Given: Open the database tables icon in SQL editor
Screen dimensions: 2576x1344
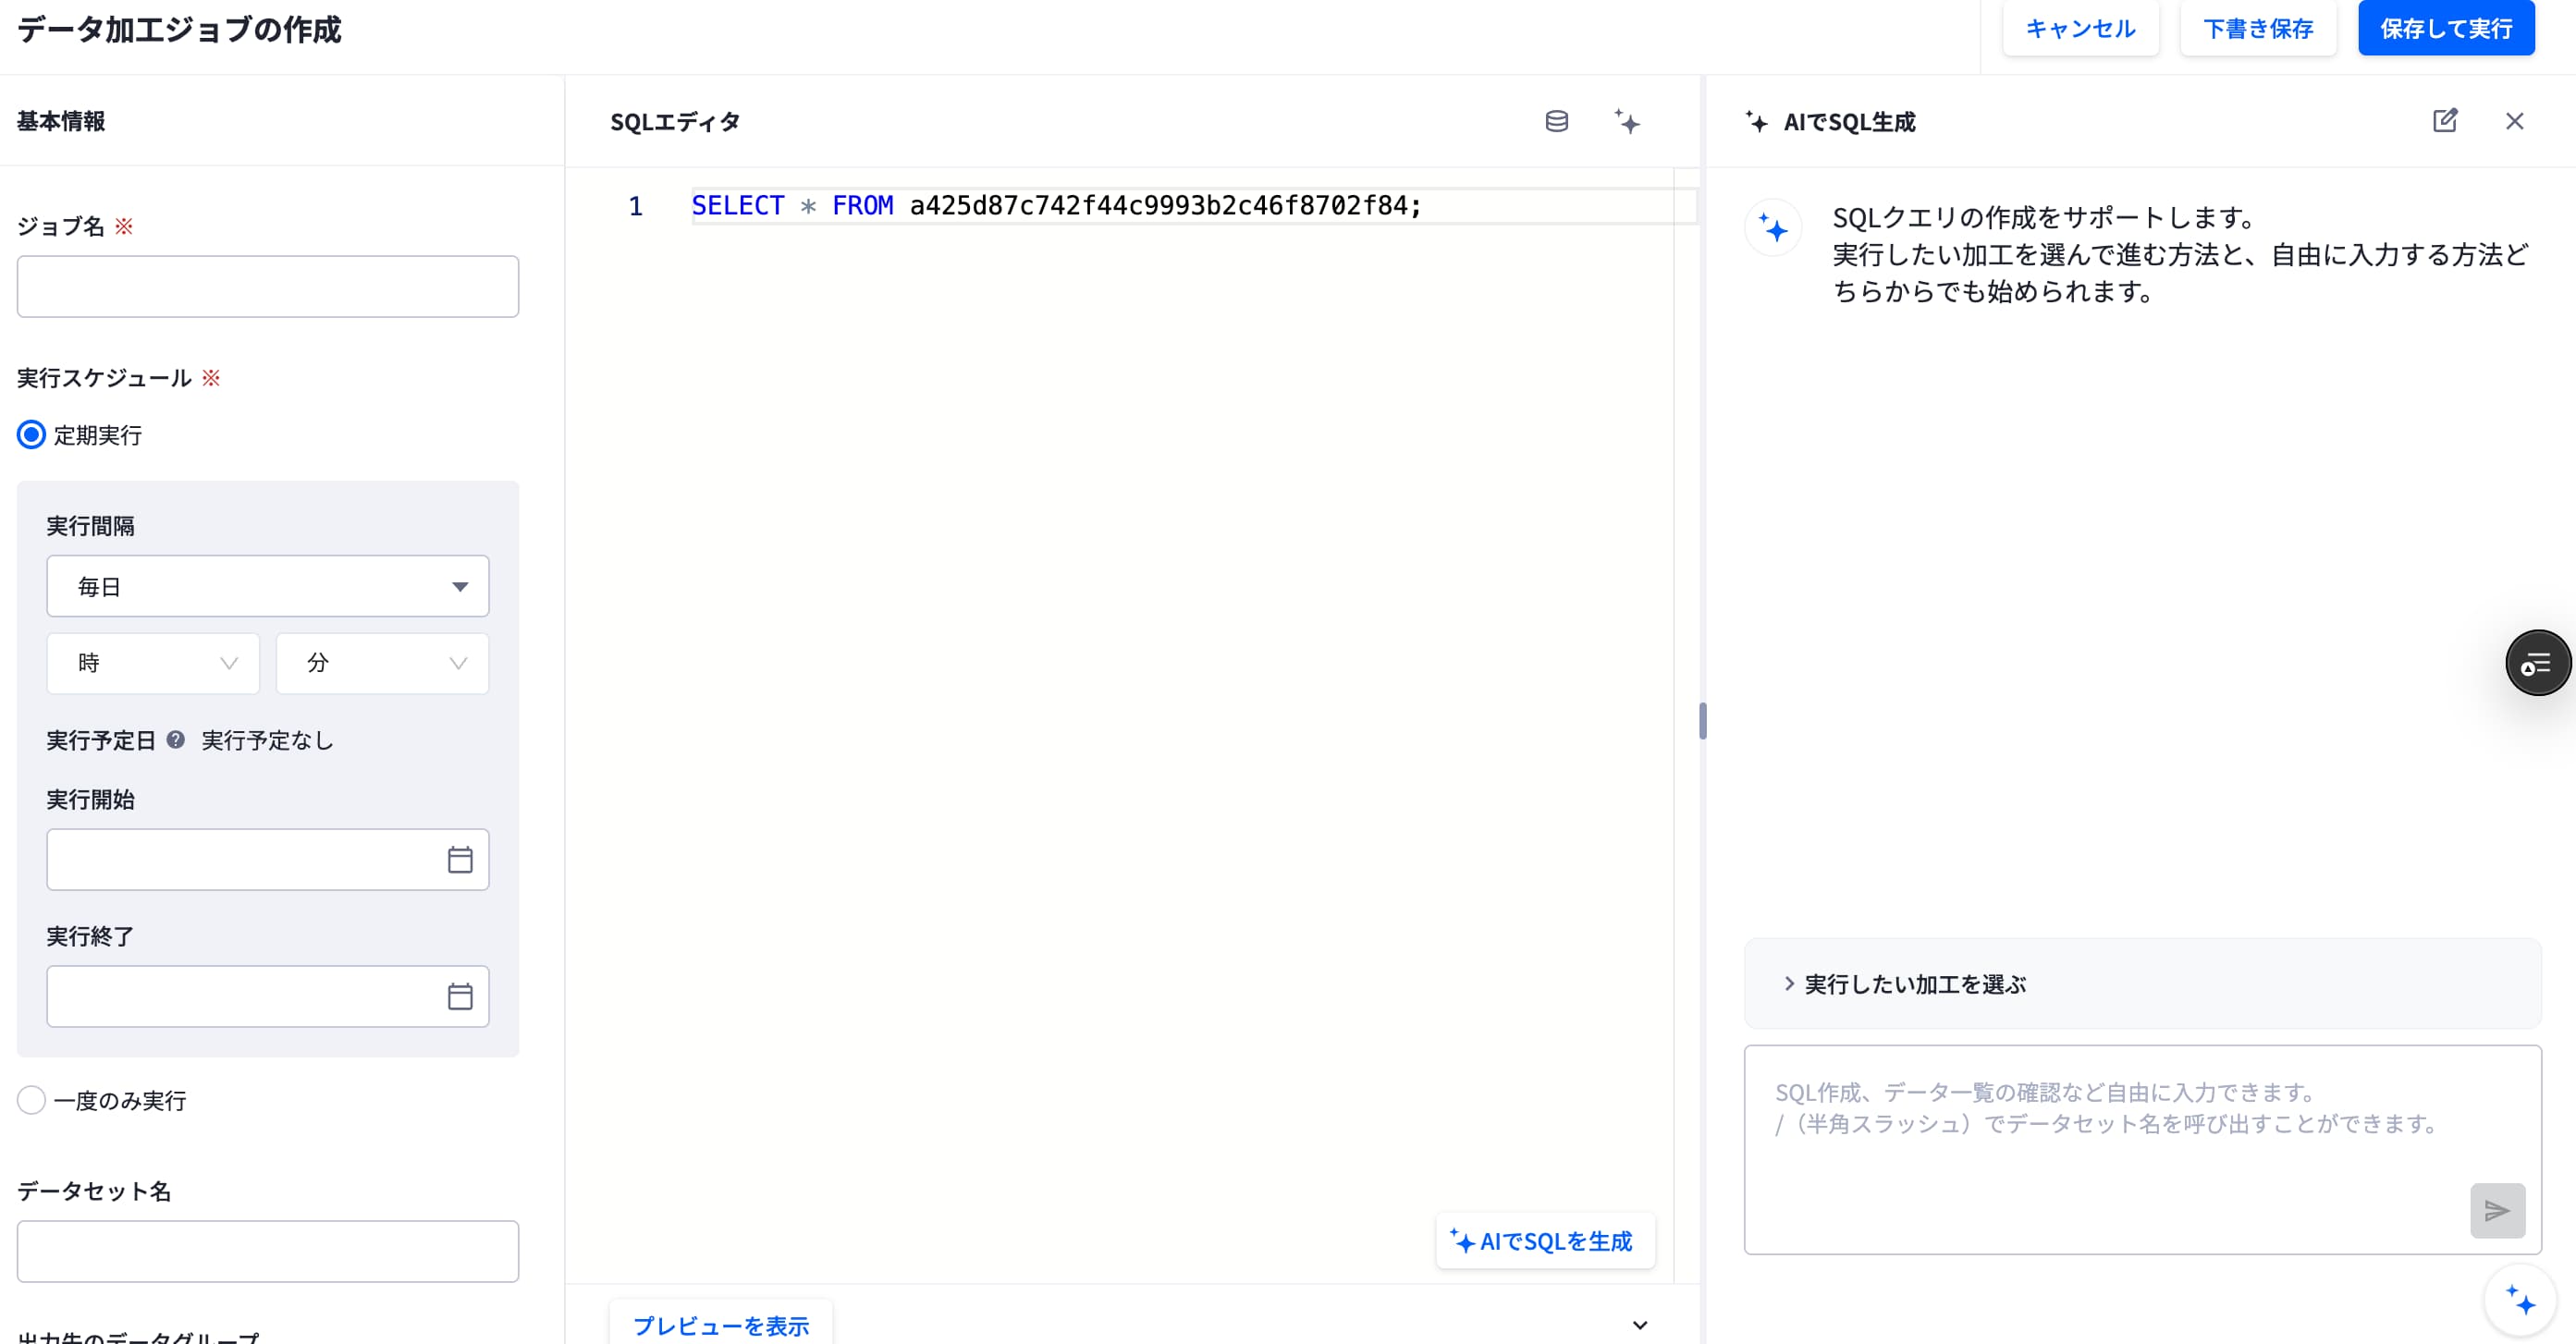Looking at the screenshot, I should 1556,121.
